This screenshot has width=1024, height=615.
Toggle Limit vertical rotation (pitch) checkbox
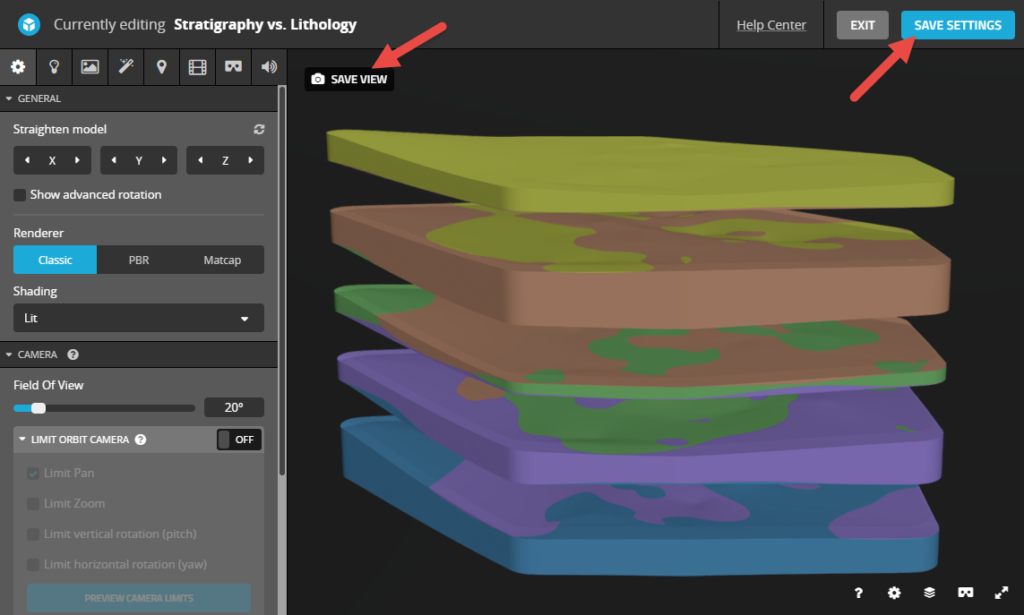(33, 534)
